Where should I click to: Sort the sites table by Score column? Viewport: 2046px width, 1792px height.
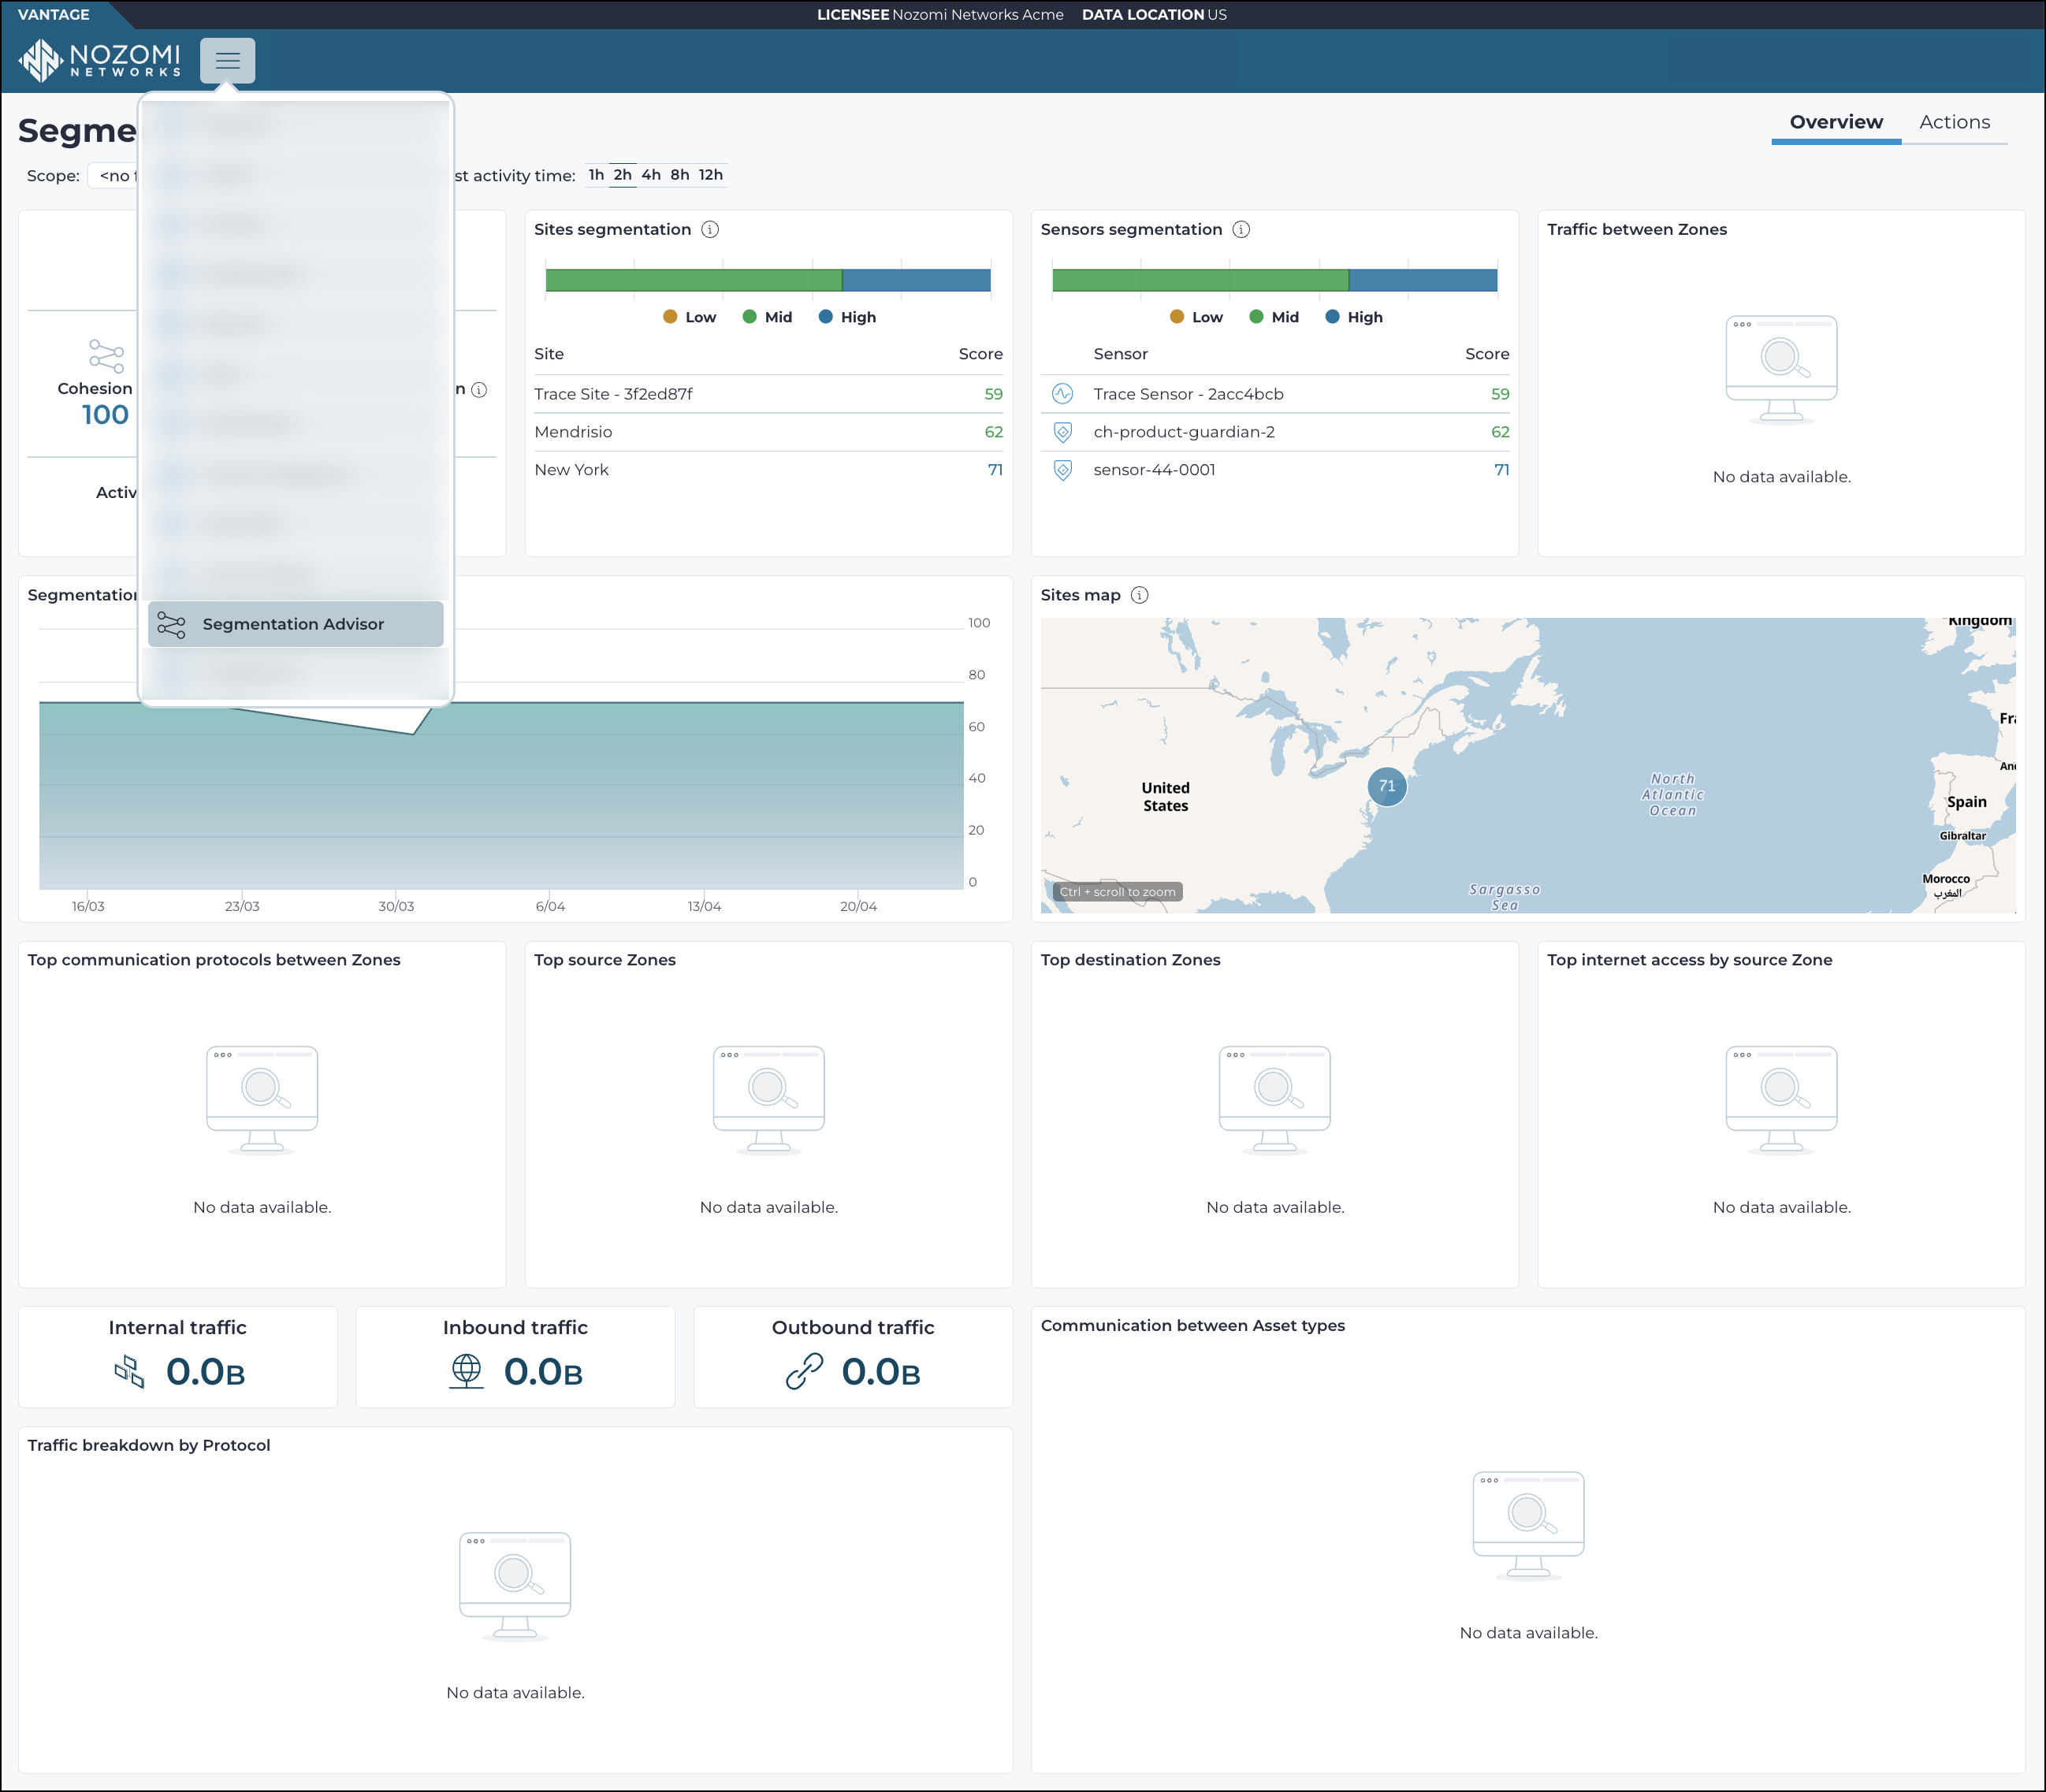[x=980, y=354]
